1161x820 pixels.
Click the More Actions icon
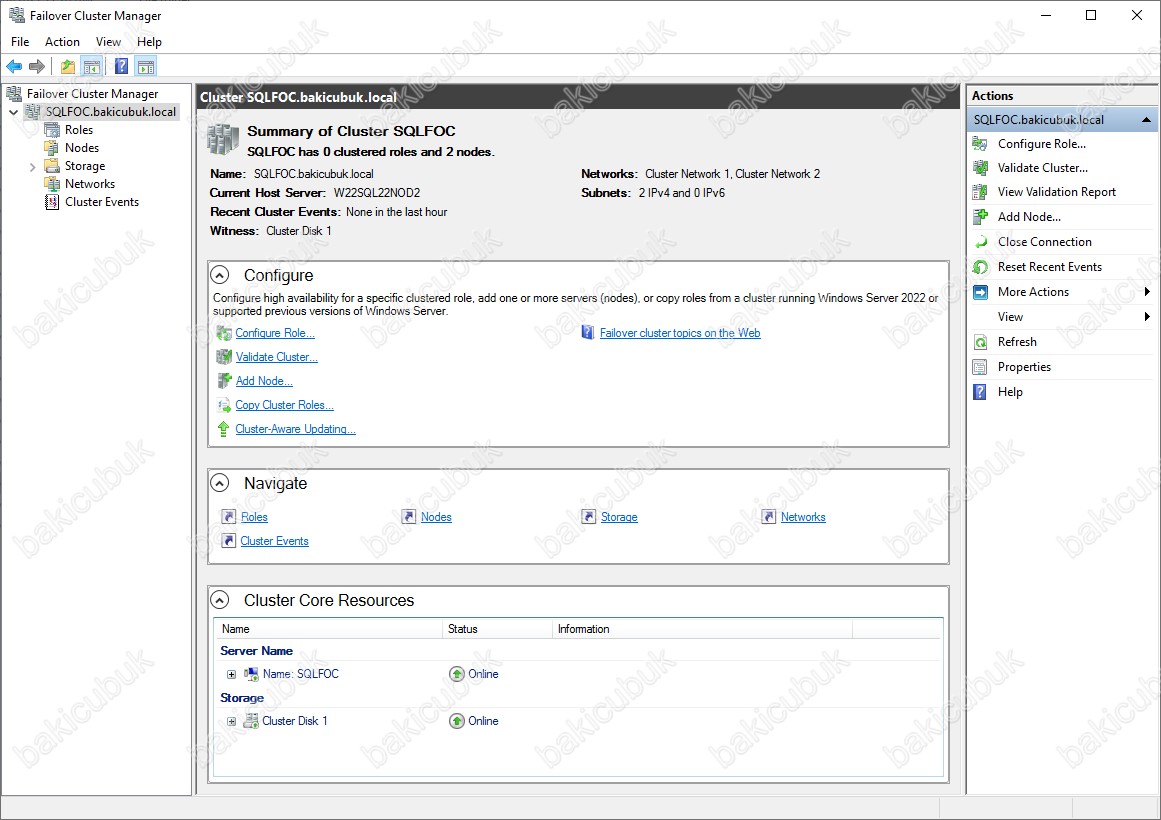coord(980,292)
